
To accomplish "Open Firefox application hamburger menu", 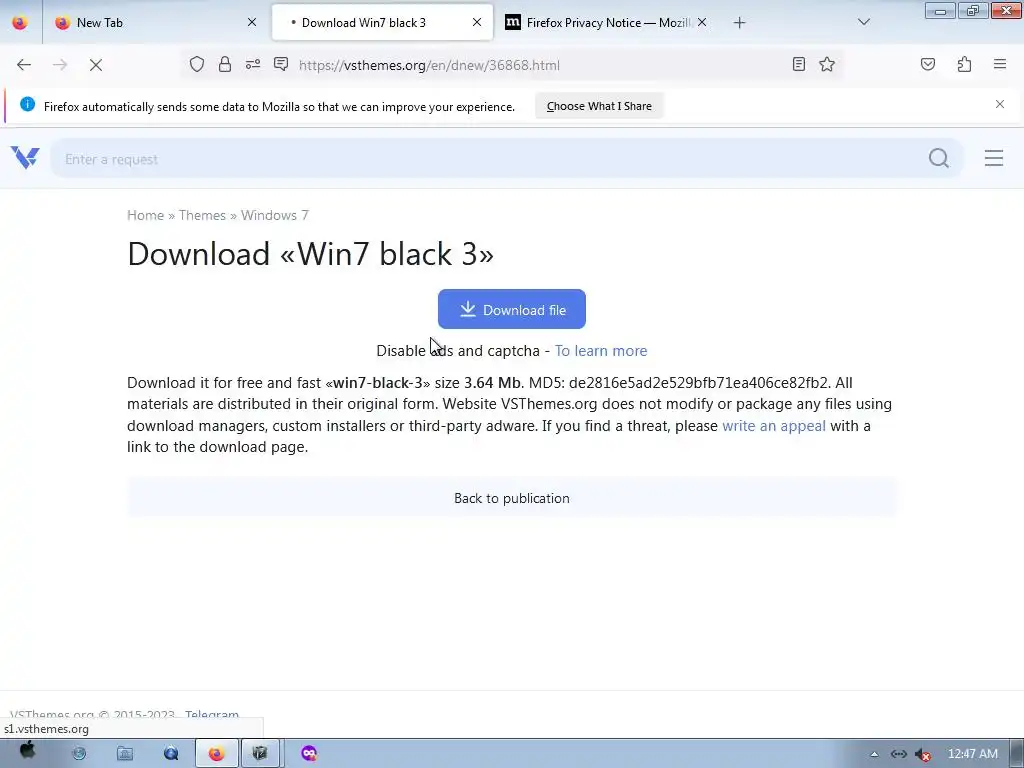I will pos(1000,64).
